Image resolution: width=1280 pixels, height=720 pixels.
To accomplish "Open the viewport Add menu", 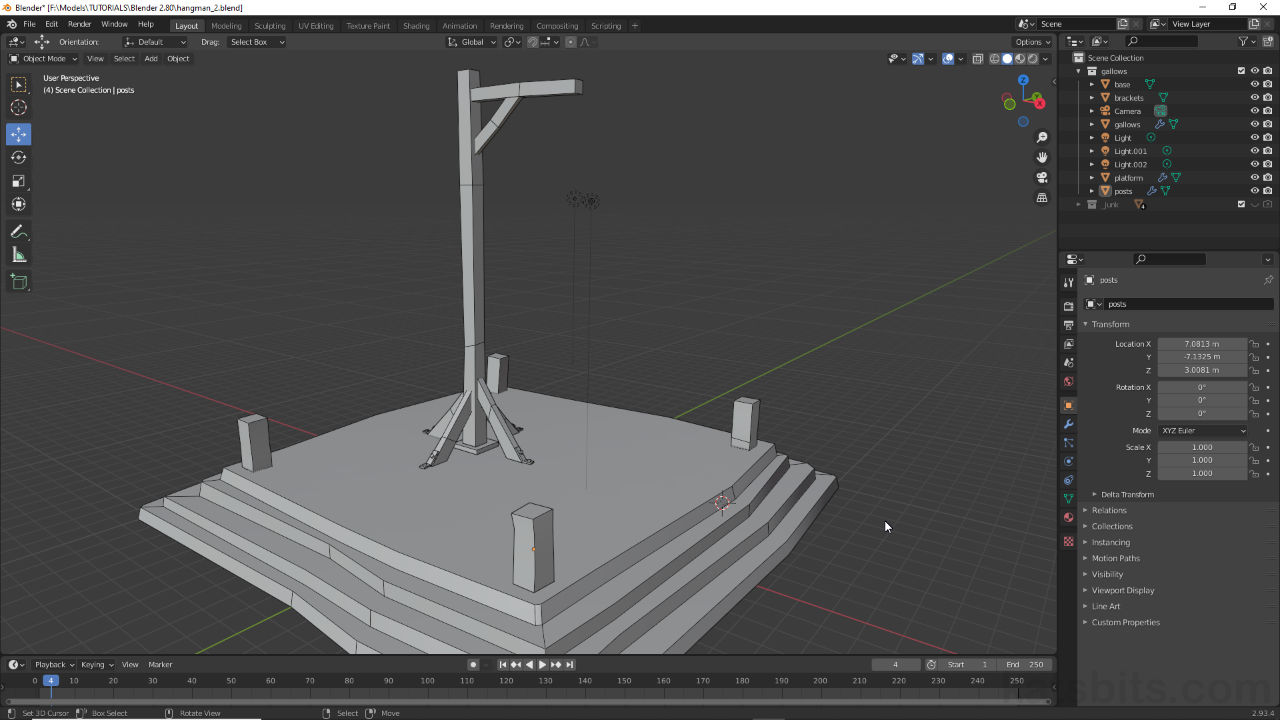I will (x=151, y=59).
